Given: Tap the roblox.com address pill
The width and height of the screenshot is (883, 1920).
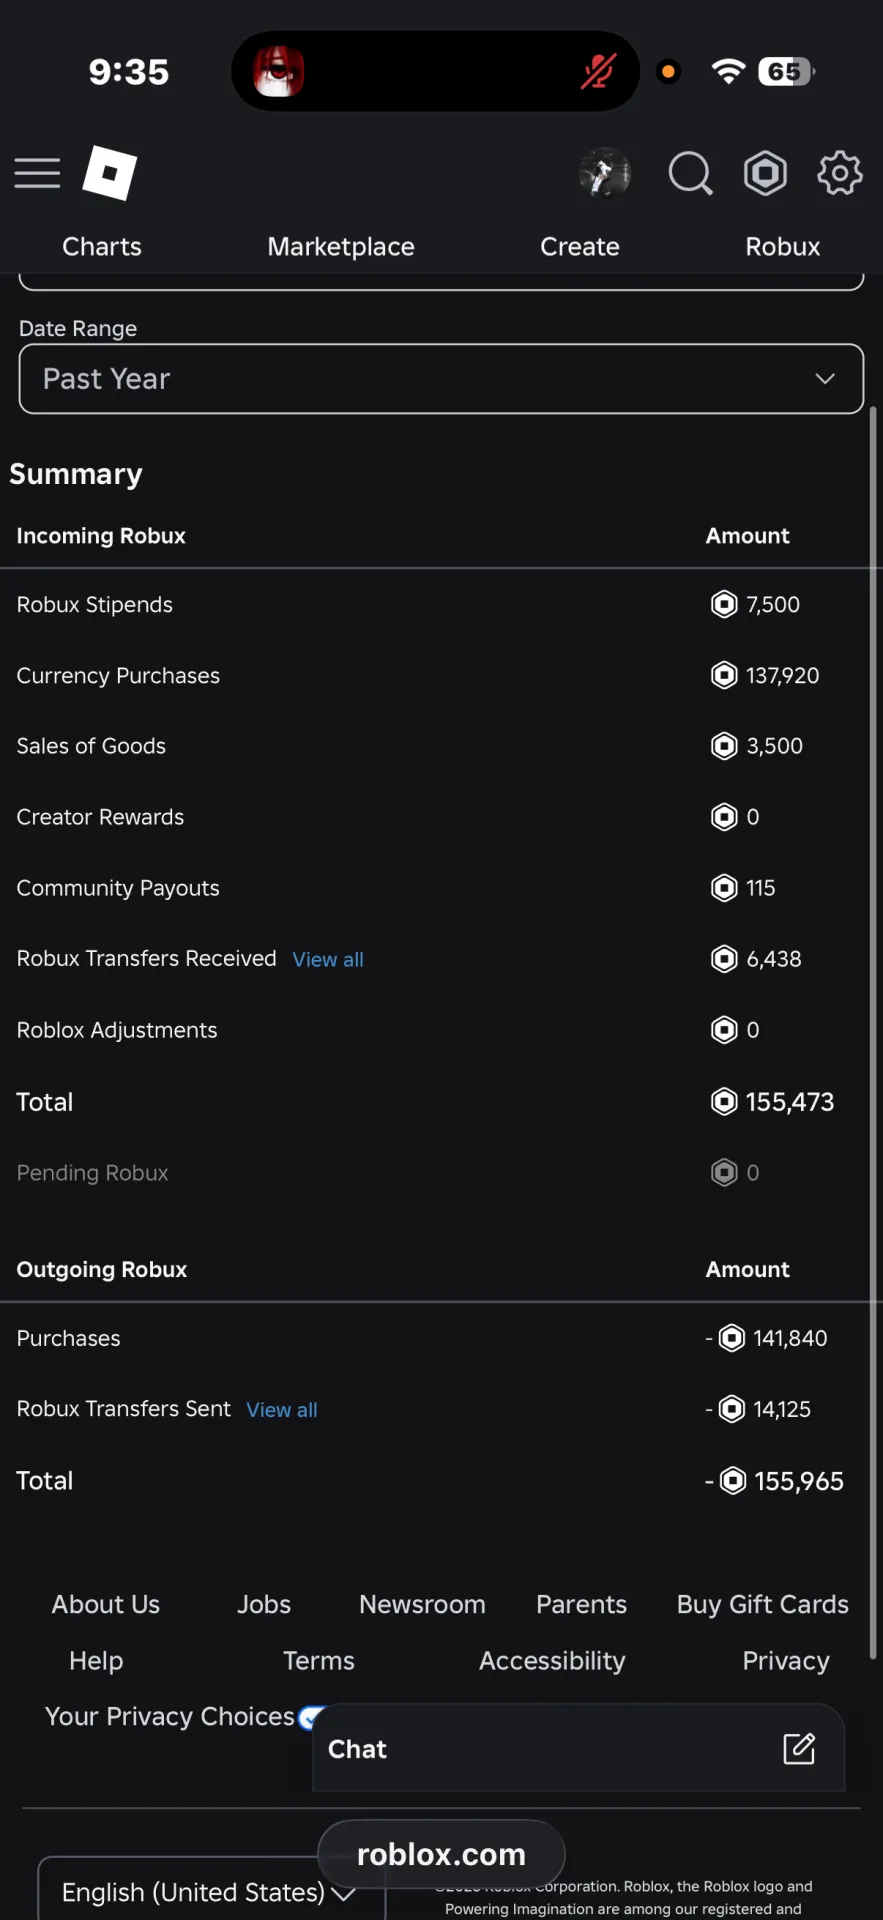Looking at the screenshot, I should pos(441,1854).
